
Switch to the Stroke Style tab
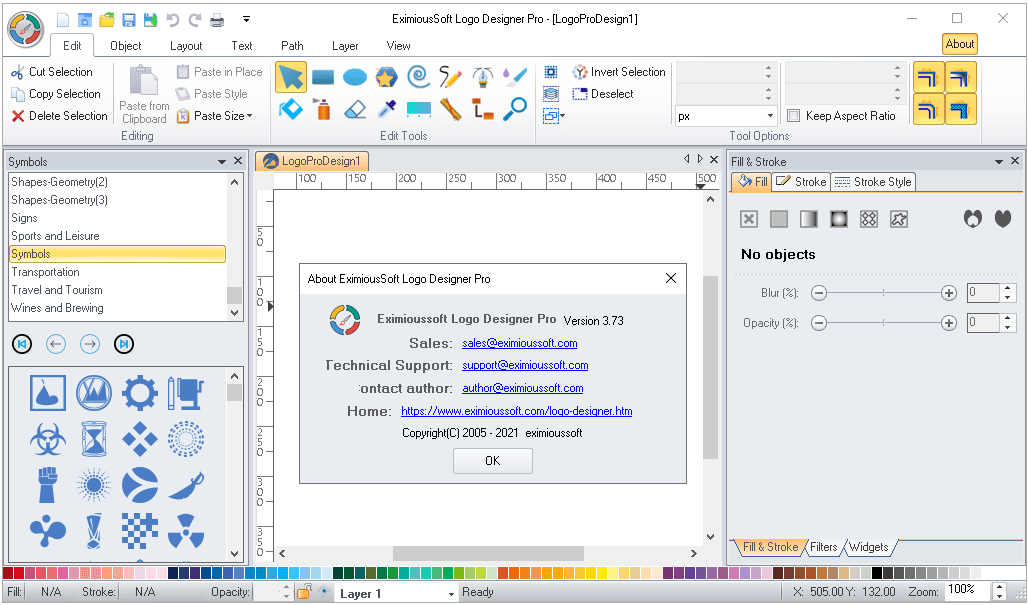point(873,182)
